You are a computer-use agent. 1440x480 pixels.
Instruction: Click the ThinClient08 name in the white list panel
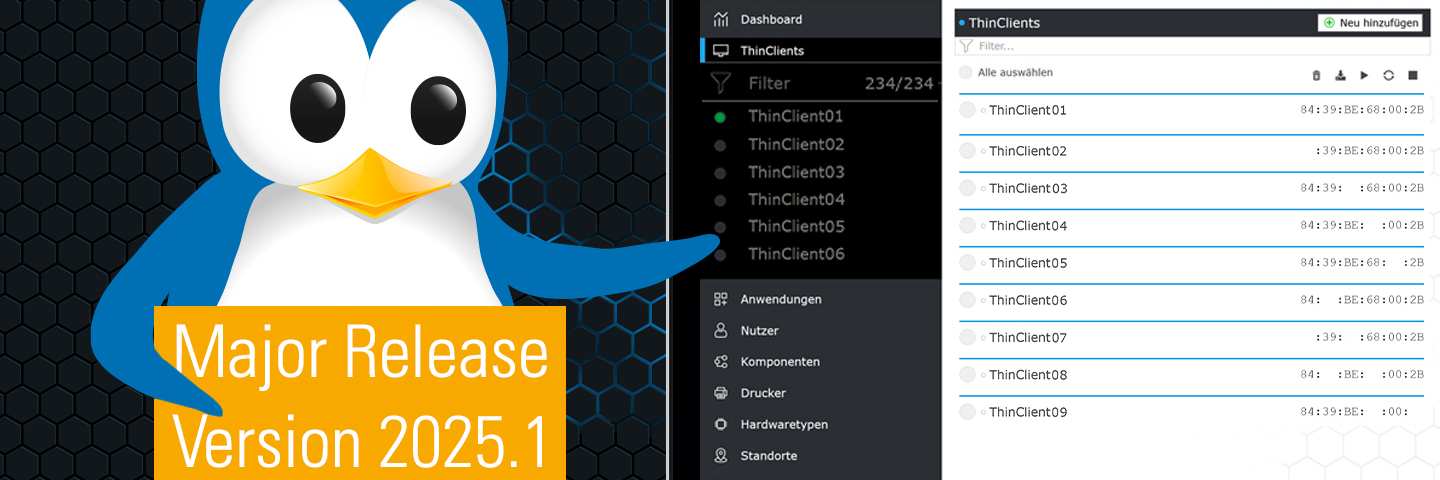1028,375
